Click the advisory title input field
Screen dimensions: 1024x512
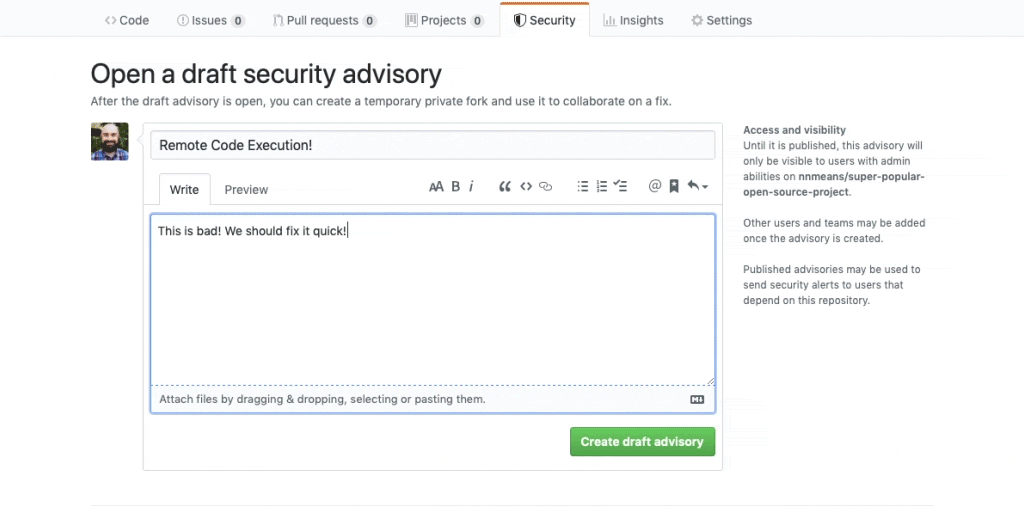(432, 145)
